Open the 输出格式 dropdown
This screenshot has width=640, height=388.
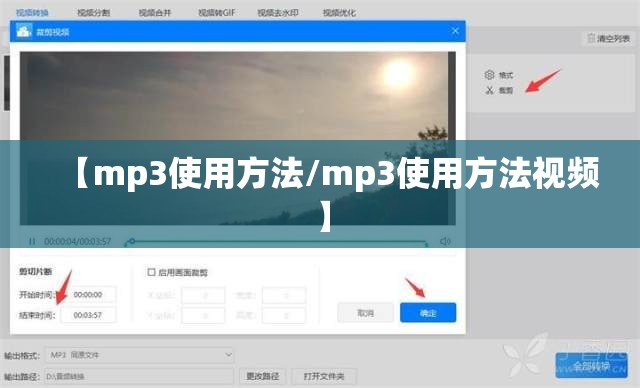coord(140,355)
